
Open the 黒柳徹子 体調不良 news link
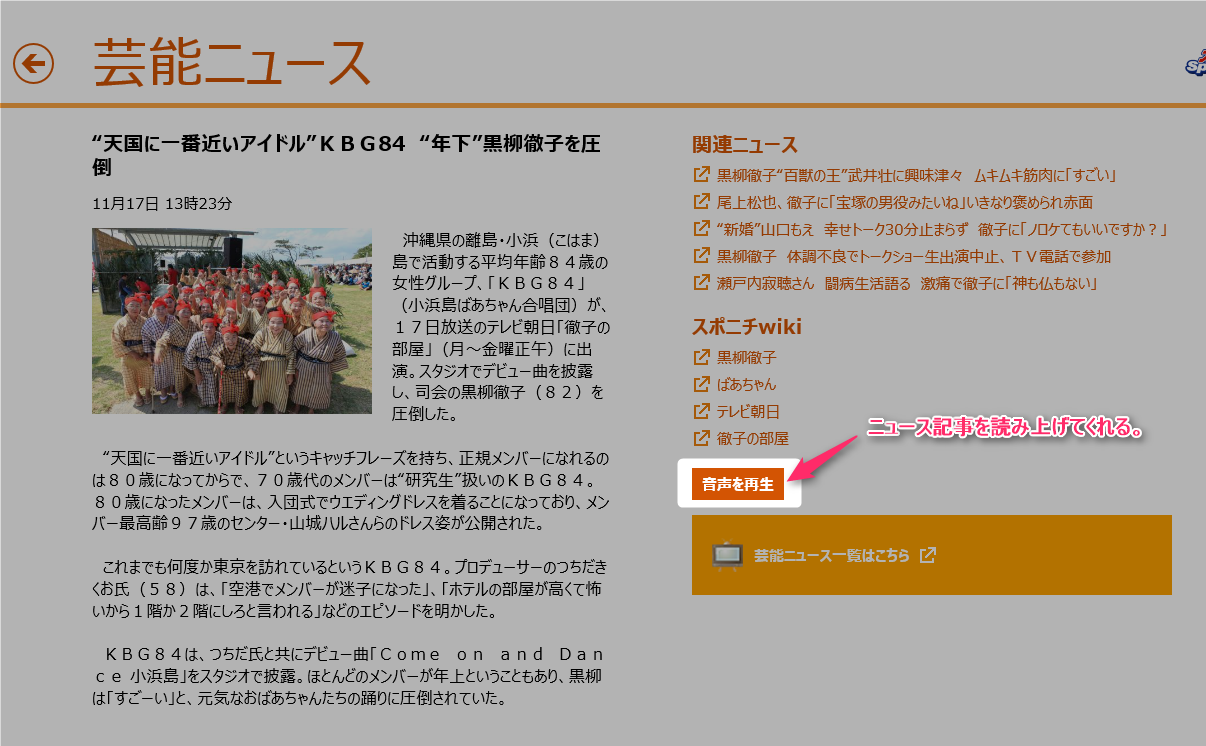pyautogui.click(x=914, y=257)
